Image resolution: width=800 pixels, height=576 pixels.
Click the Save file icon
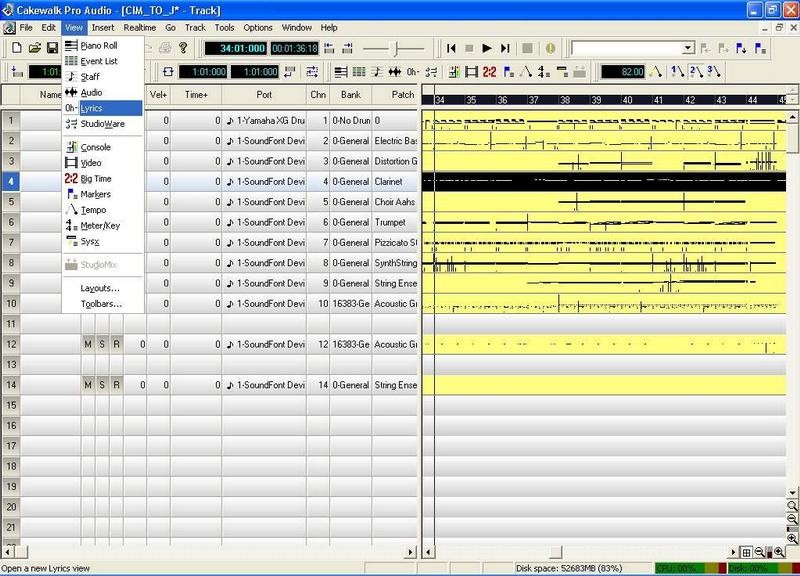(x=52, y=48)
